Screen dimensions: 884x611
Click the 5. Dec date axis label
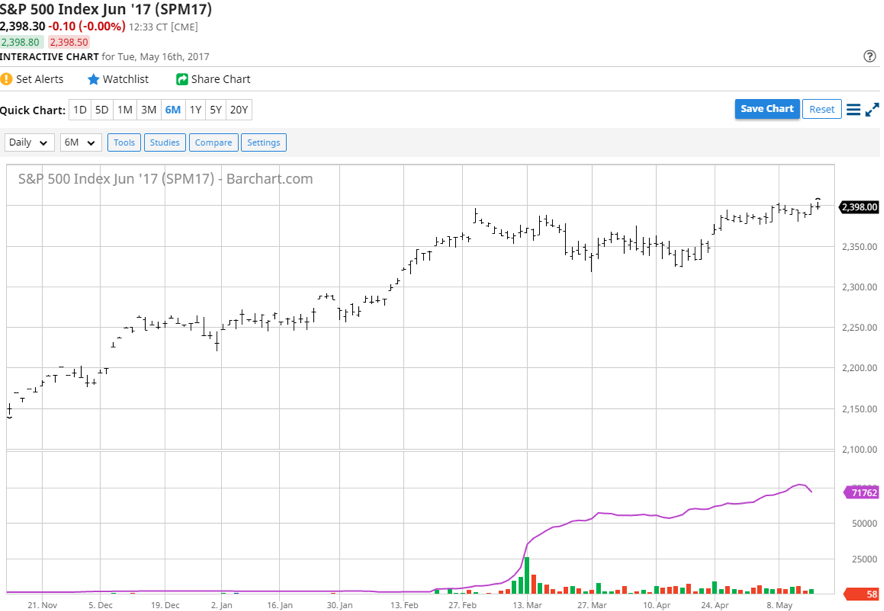100,605
